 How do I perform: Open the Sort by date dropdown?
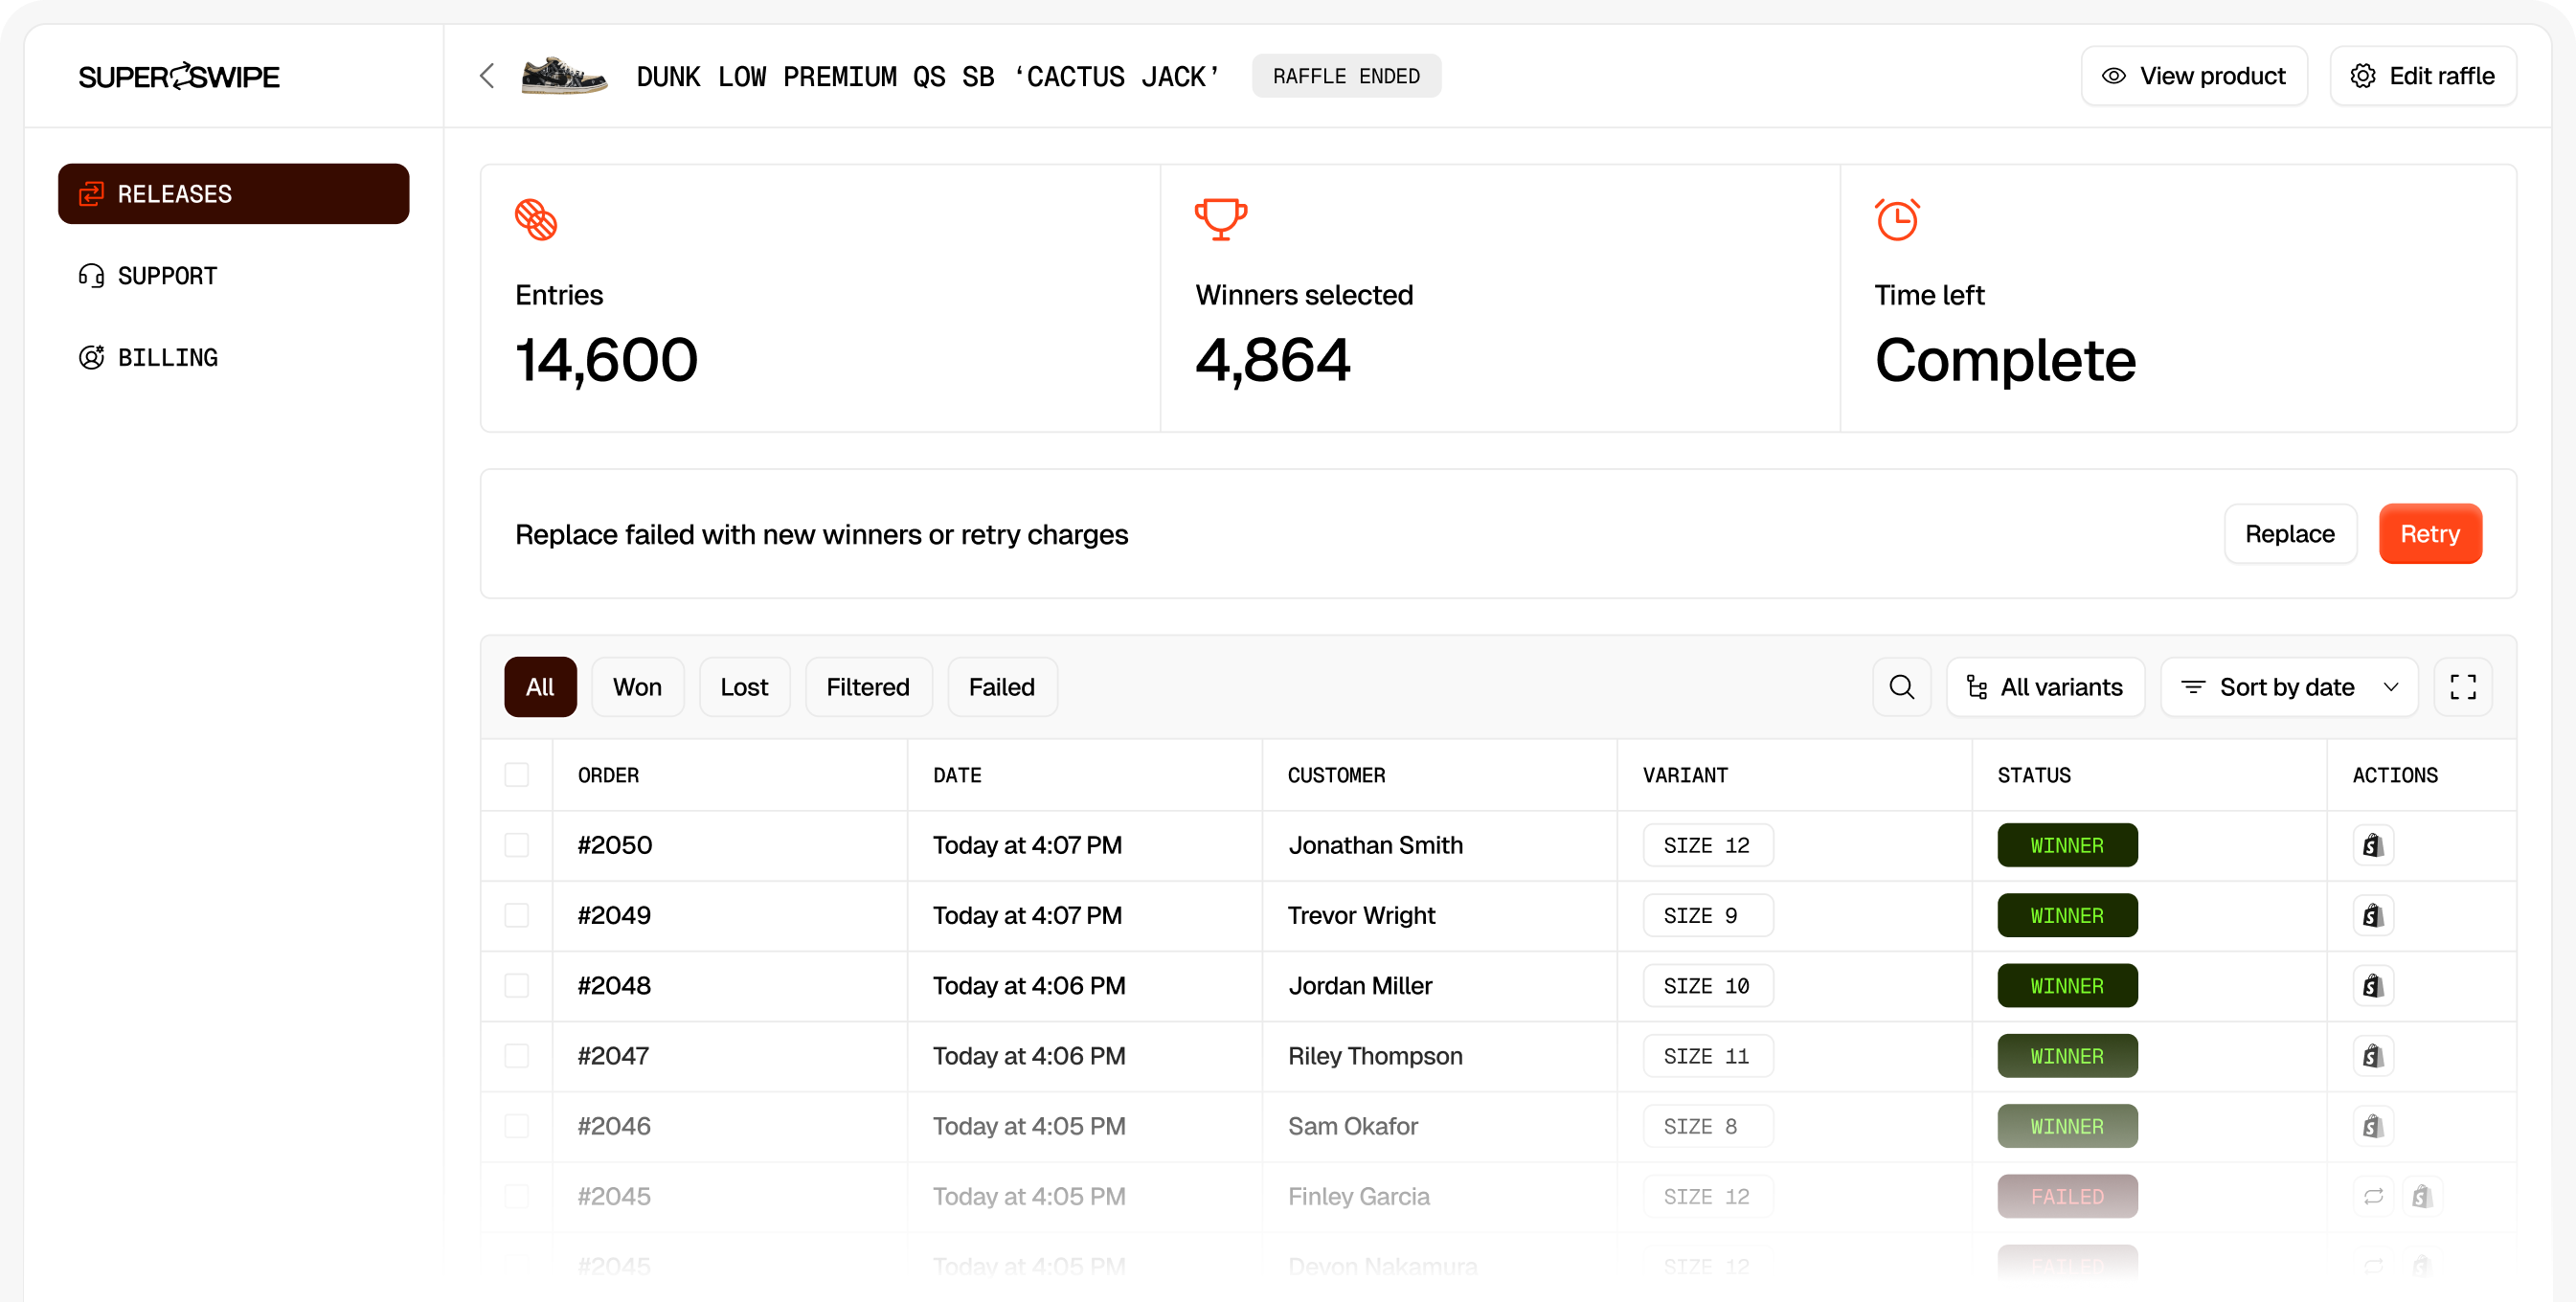pos(2288,687)
